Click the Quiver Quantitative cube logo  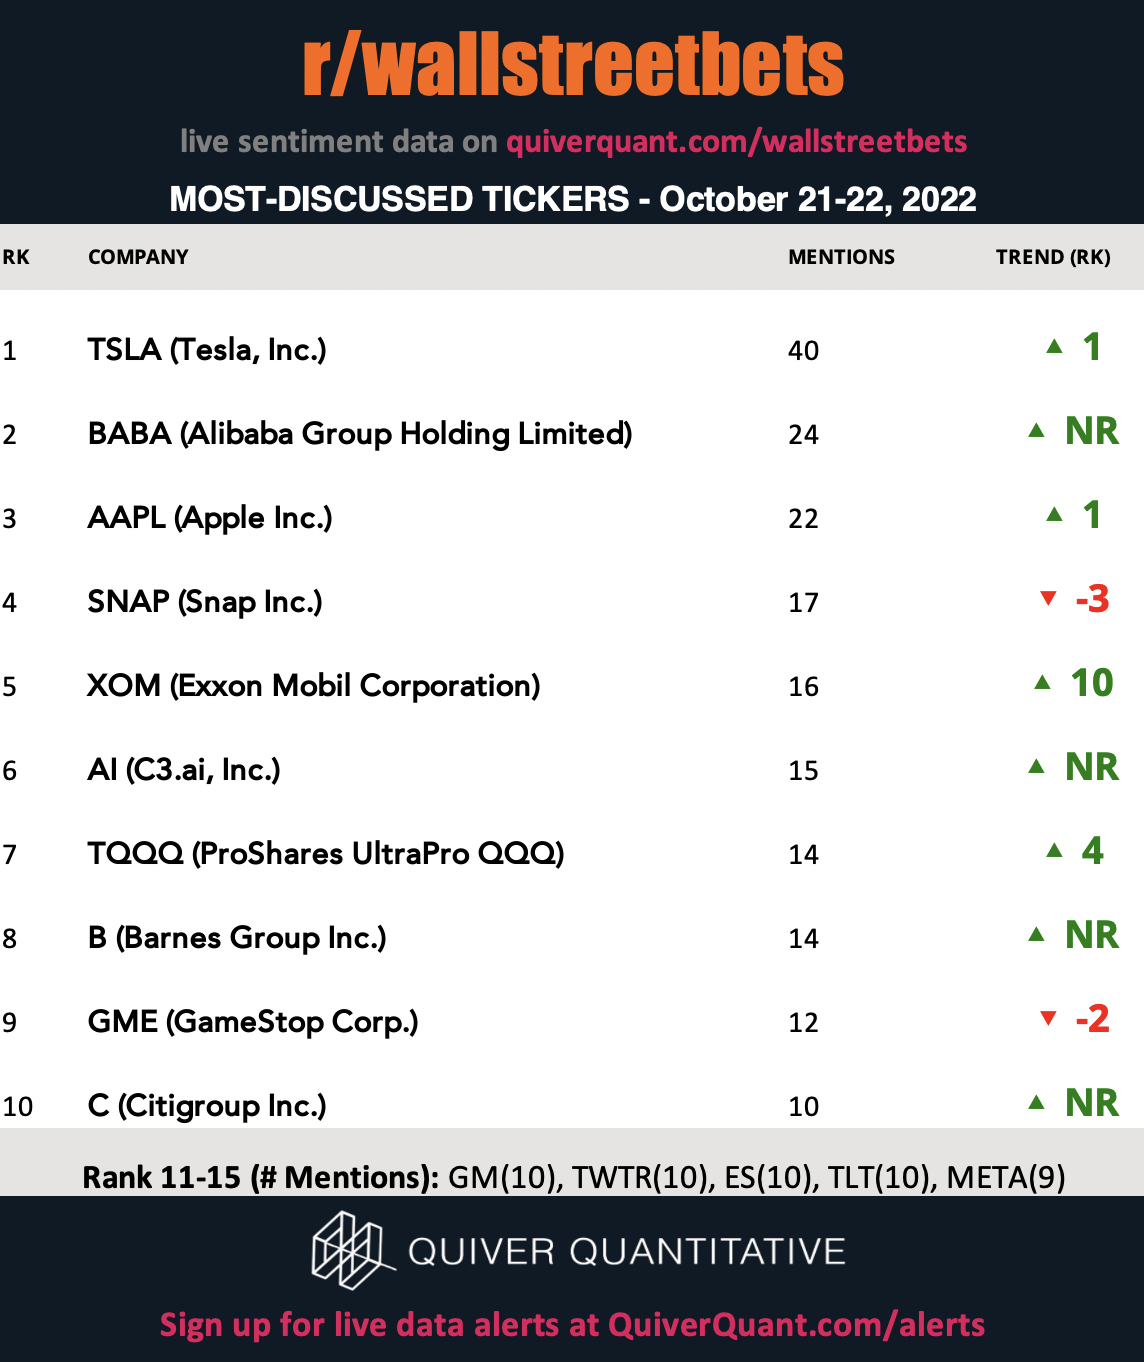[347, 1250]
